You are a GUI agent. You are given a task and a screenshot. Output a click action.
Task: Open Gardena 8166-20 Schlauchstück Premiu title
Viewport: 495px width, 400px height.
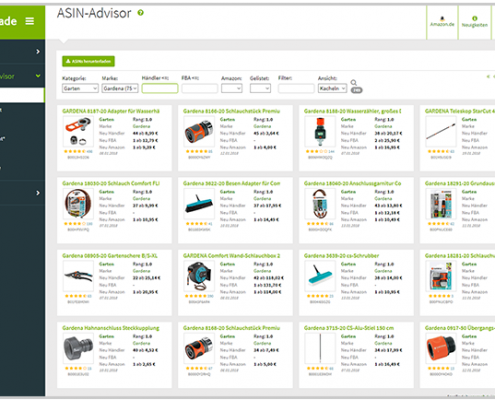coord(232,111)
